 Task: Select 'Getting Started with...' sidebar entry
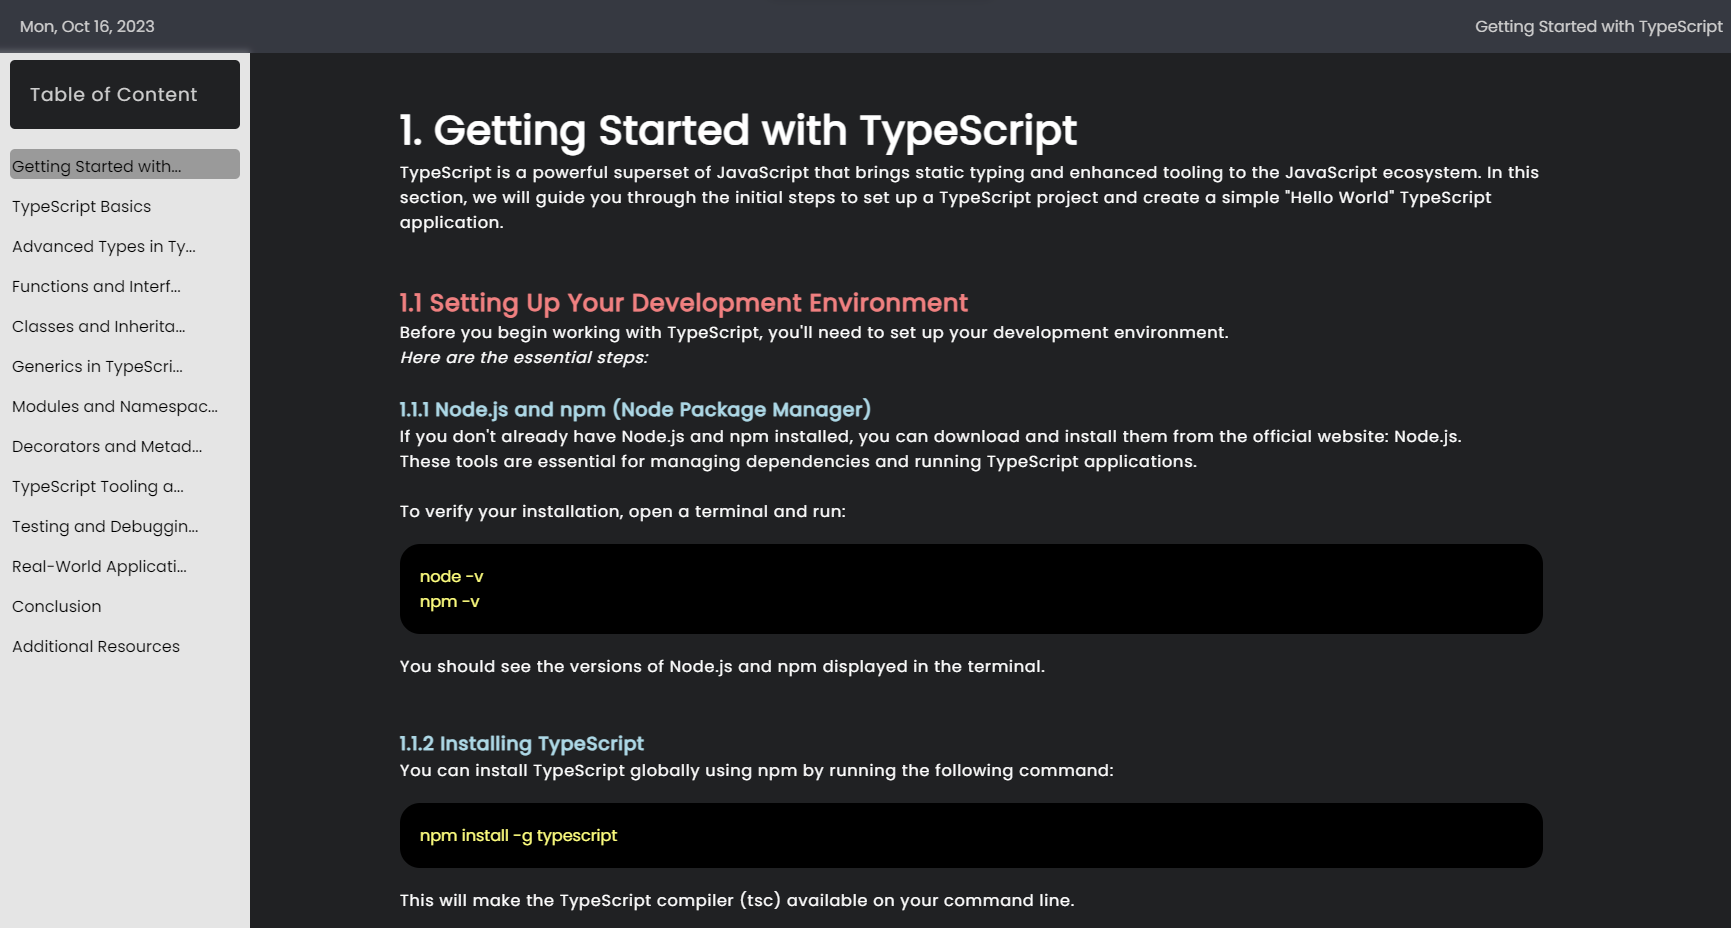(125, 165)
